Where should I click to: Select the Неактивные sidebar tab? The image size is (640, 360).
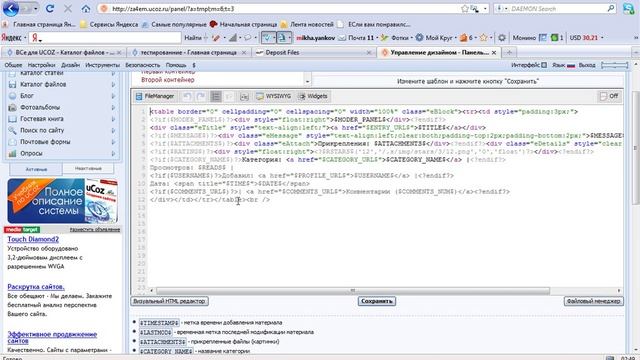pyautogui.click(x=88, y=169)
